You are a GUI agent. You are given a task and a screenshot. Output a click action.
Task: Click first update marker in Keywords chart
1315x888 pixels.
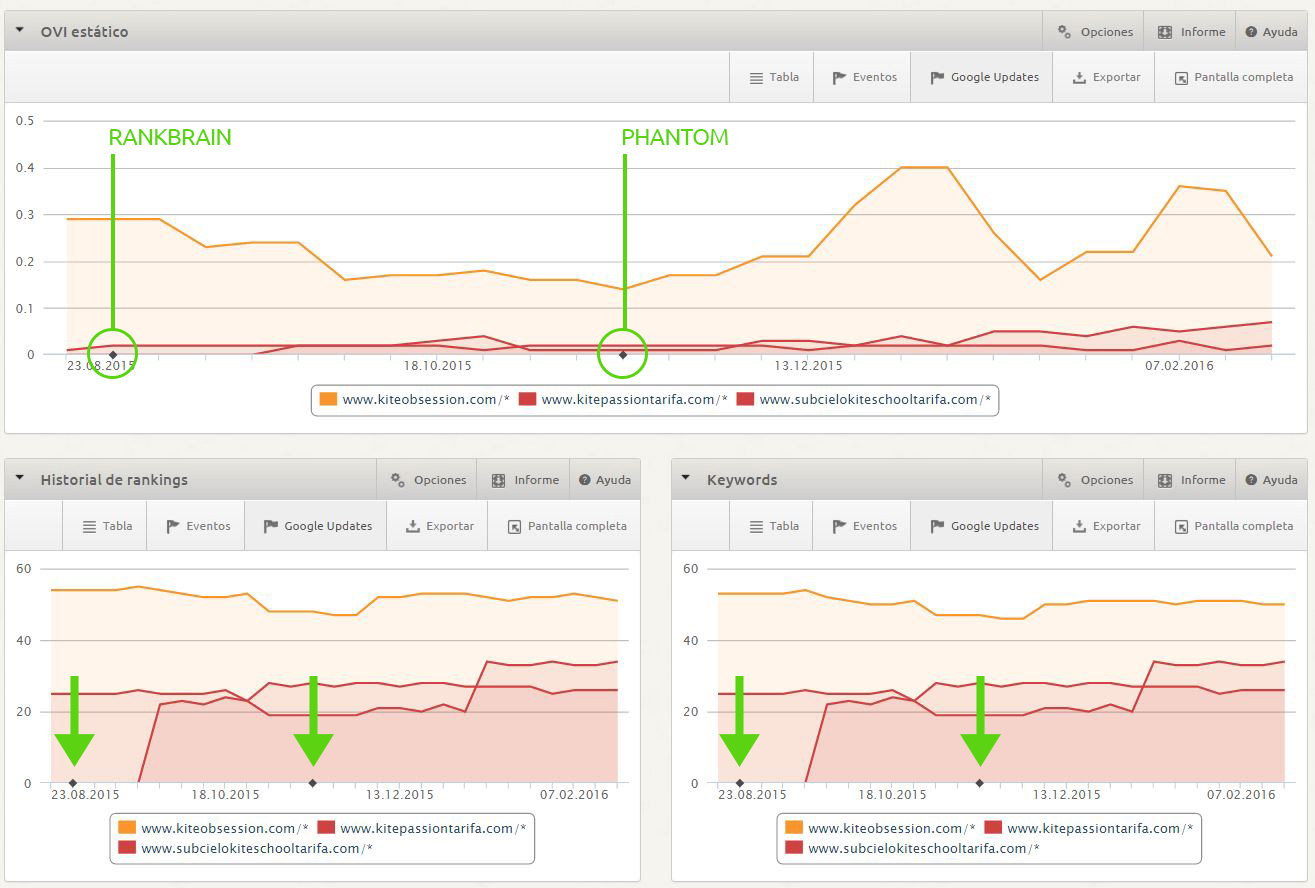point(739,782)
